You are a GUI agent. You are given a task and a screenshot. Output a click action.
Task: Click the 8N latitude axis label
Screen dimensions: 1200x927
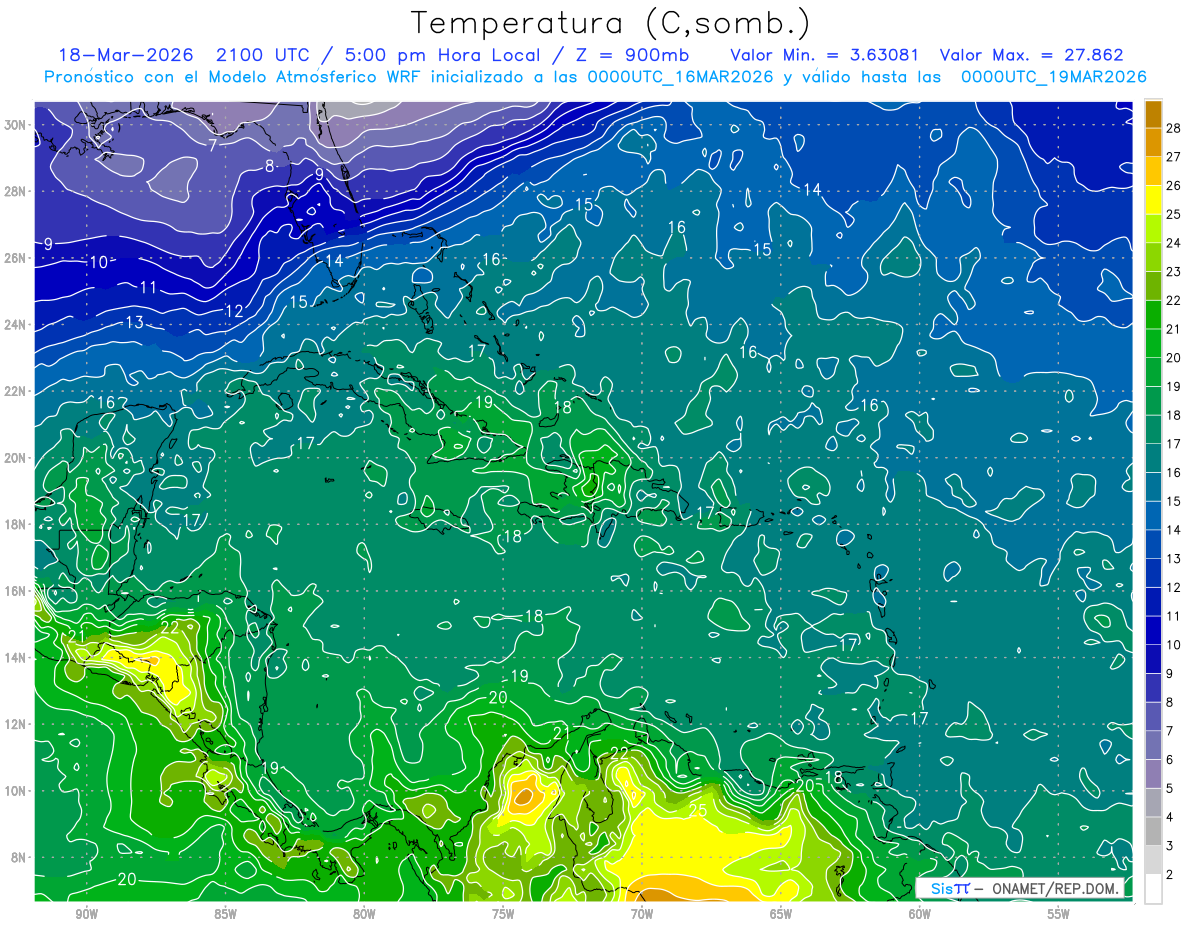[x=20, y=858]
